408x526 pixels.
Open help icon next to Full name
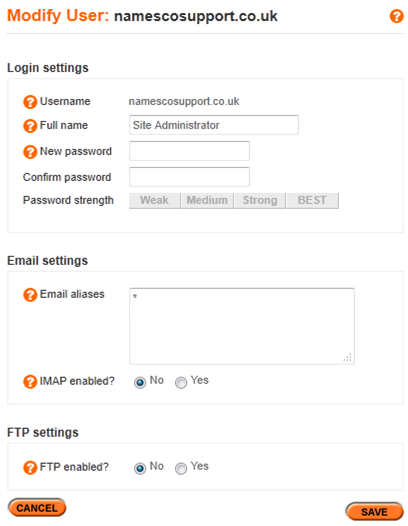coord(30,126)
